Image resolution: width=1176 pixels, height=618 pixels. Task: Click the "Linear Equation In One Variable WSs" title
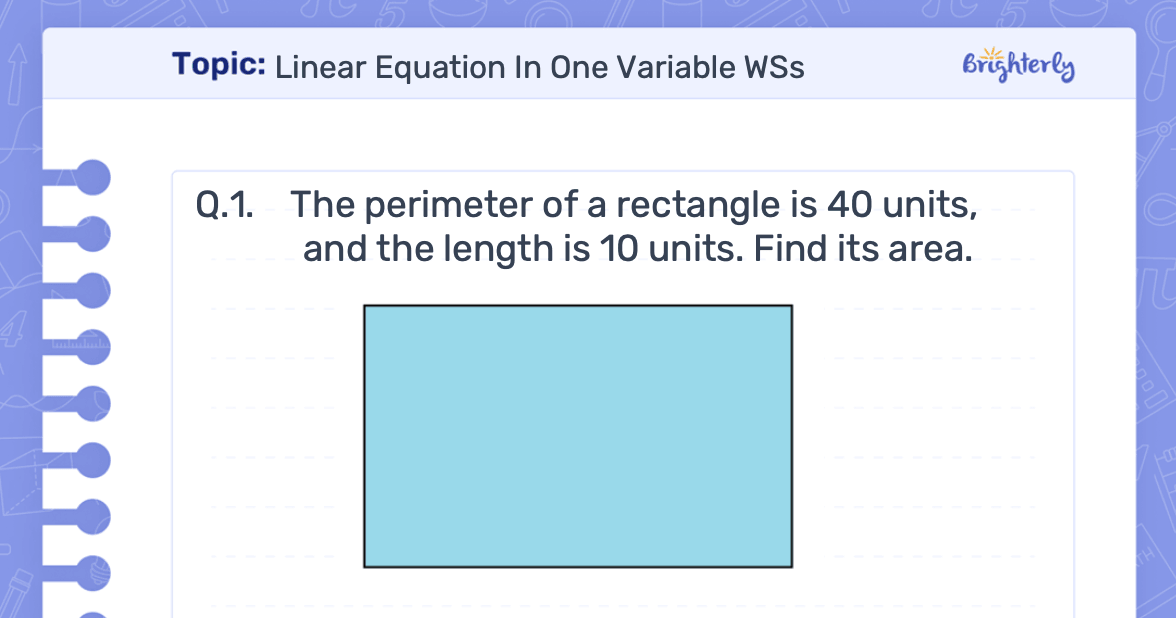[x=539, y=67]
